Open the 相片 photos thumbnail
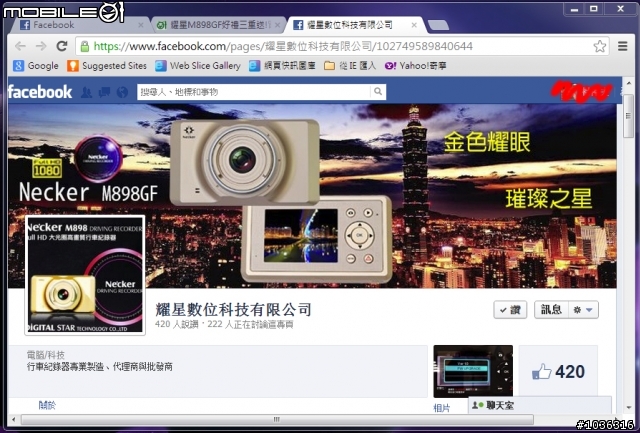 point(473,371)
